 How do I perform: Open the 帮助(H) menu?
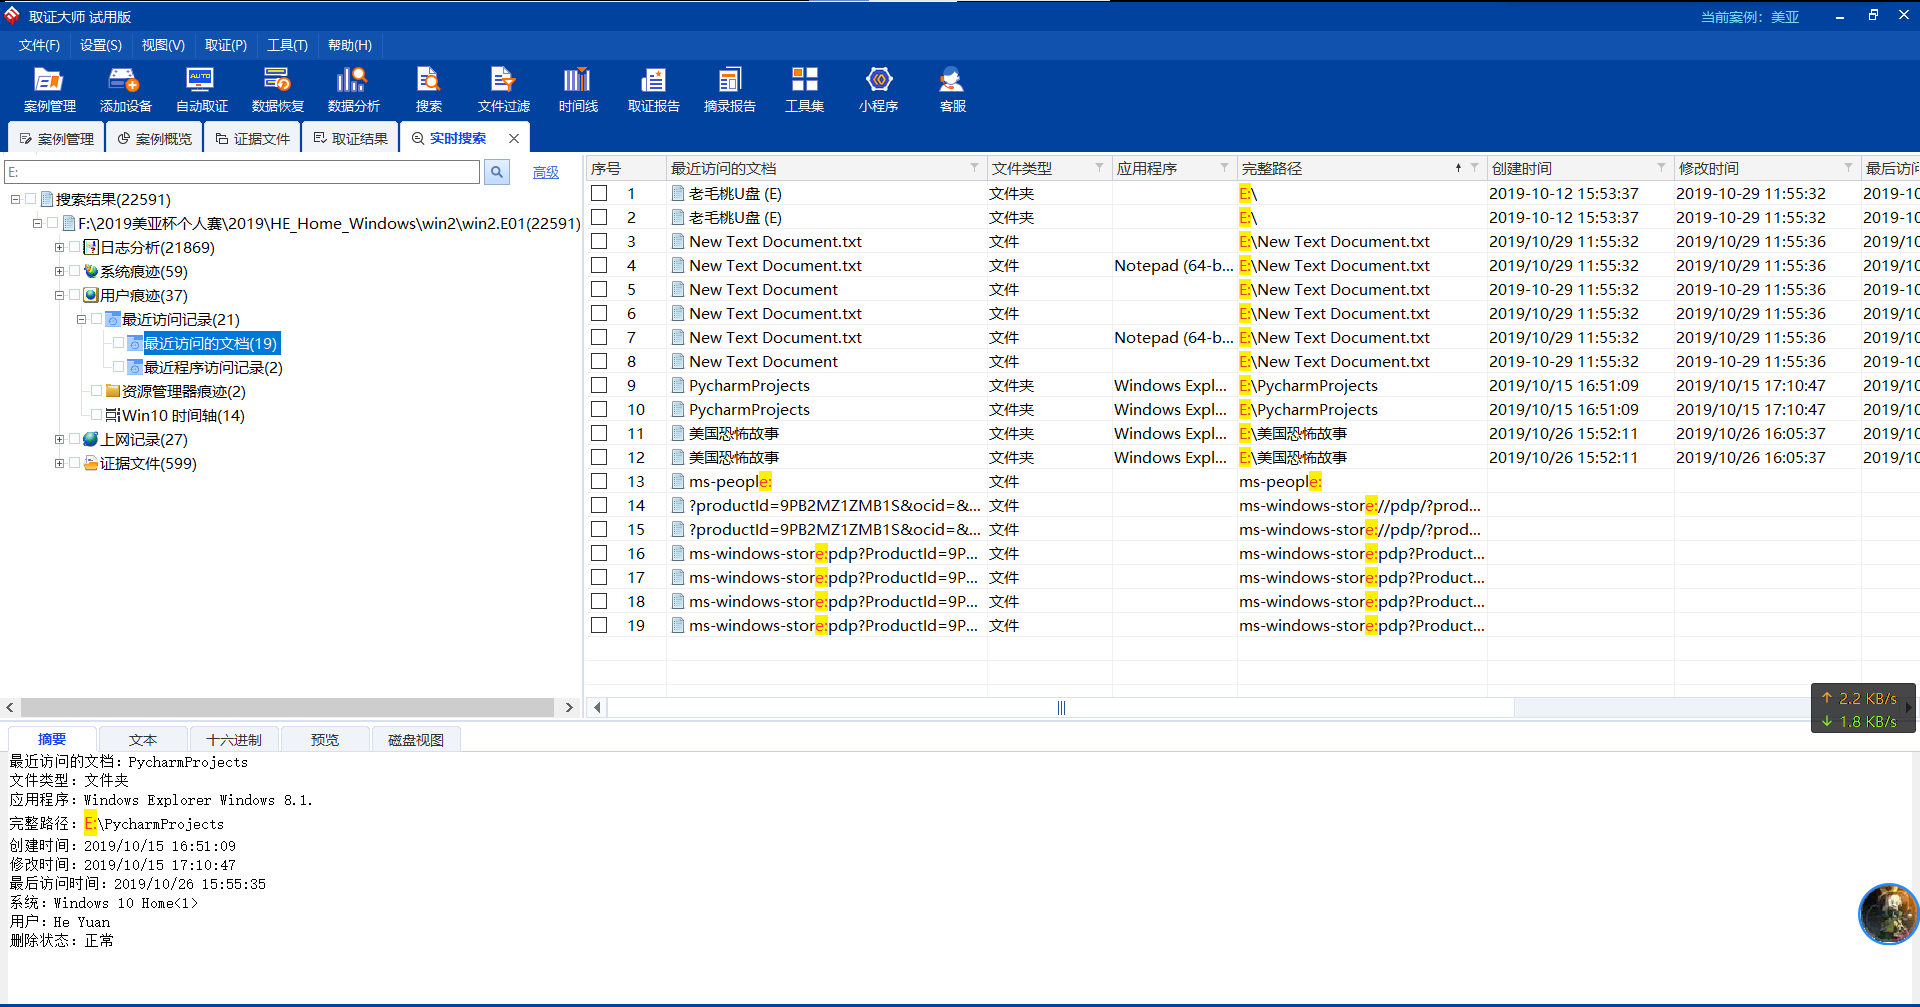[x=350, y=45]
